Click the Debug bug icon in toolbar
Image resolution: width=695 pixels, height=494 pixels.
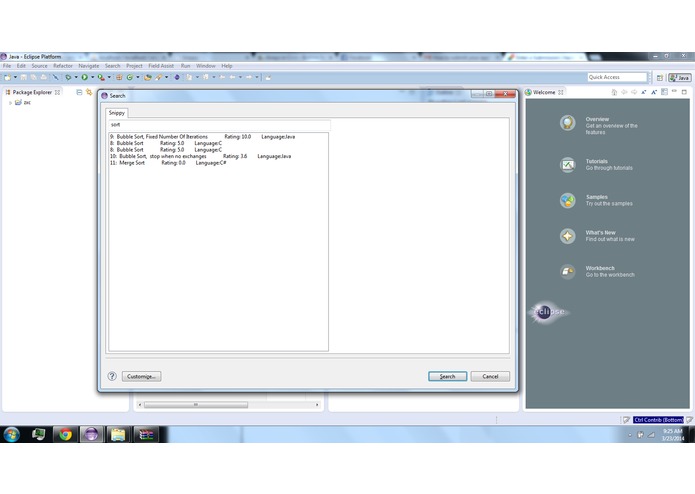point(68,77)
